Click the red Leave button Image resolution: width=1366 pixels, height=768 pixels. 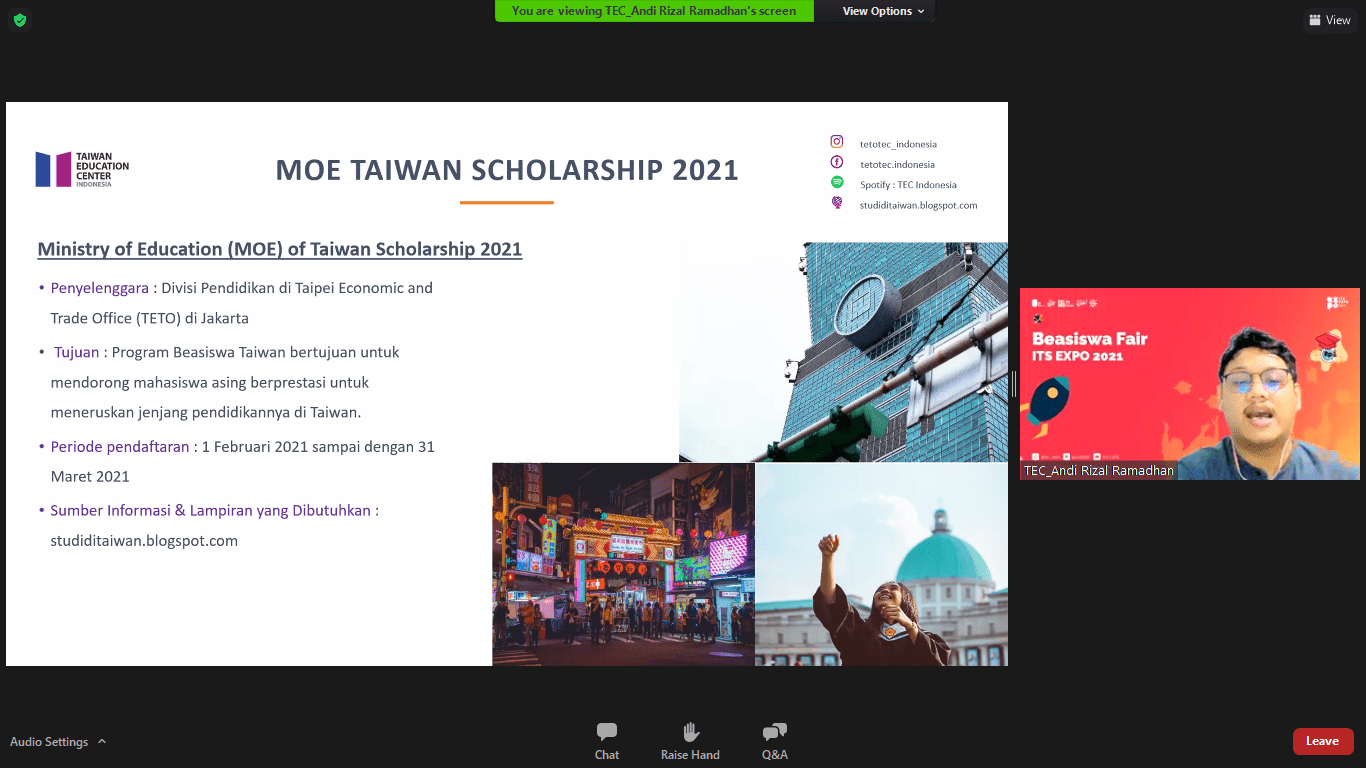(1322, 741)
